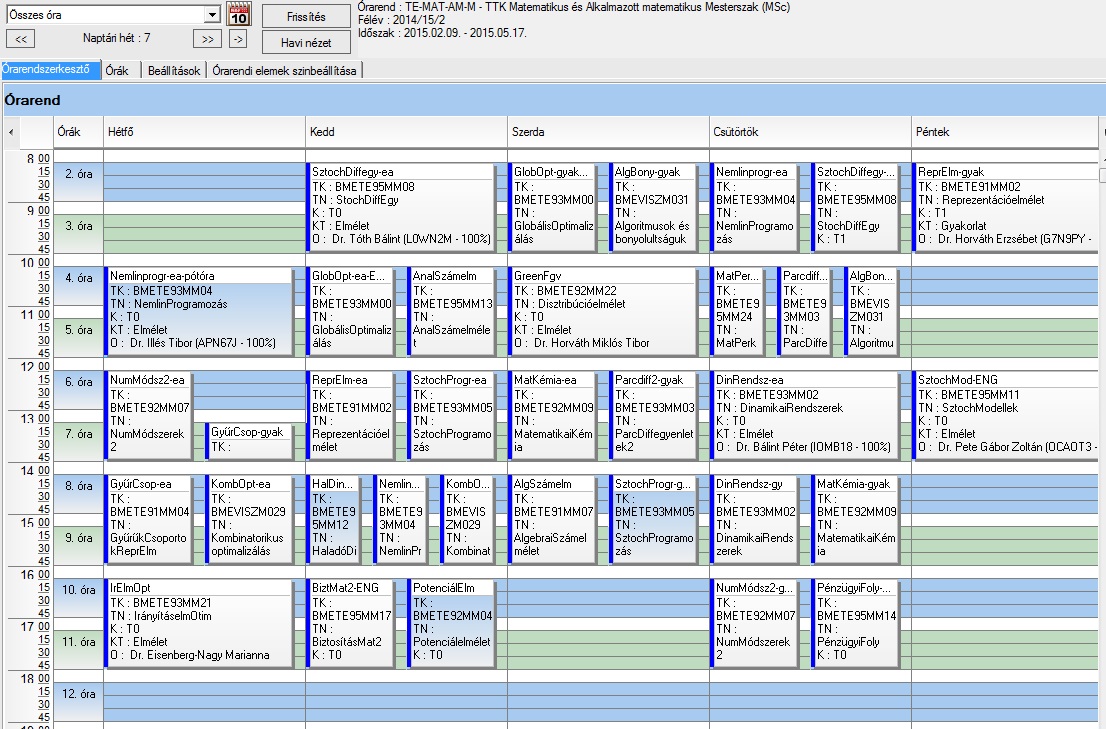Select GyűrCsop-ea class on Monday afternoon
Viewport: 1106px width, 729px height.
(x=149, y=520)
